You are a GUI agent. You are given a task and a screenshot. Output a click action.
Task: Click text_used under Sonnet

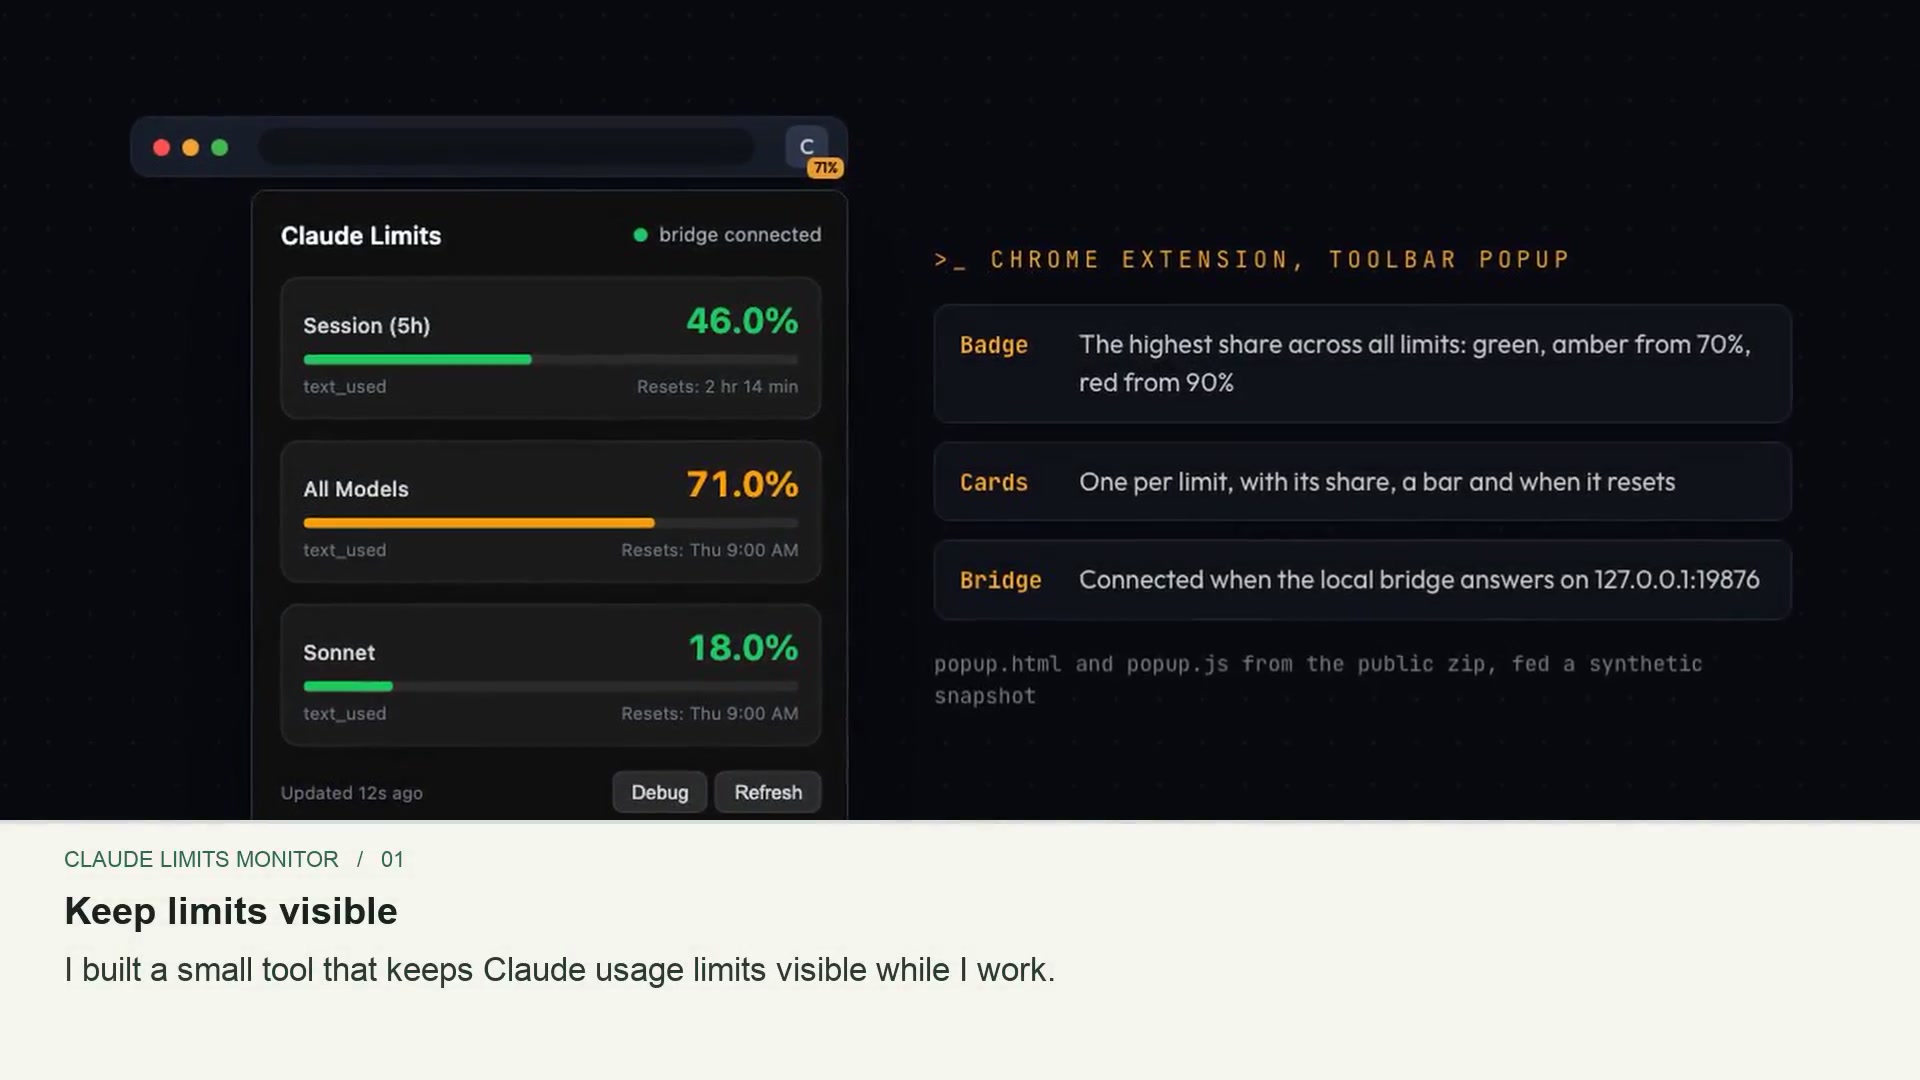coord(344,714)
